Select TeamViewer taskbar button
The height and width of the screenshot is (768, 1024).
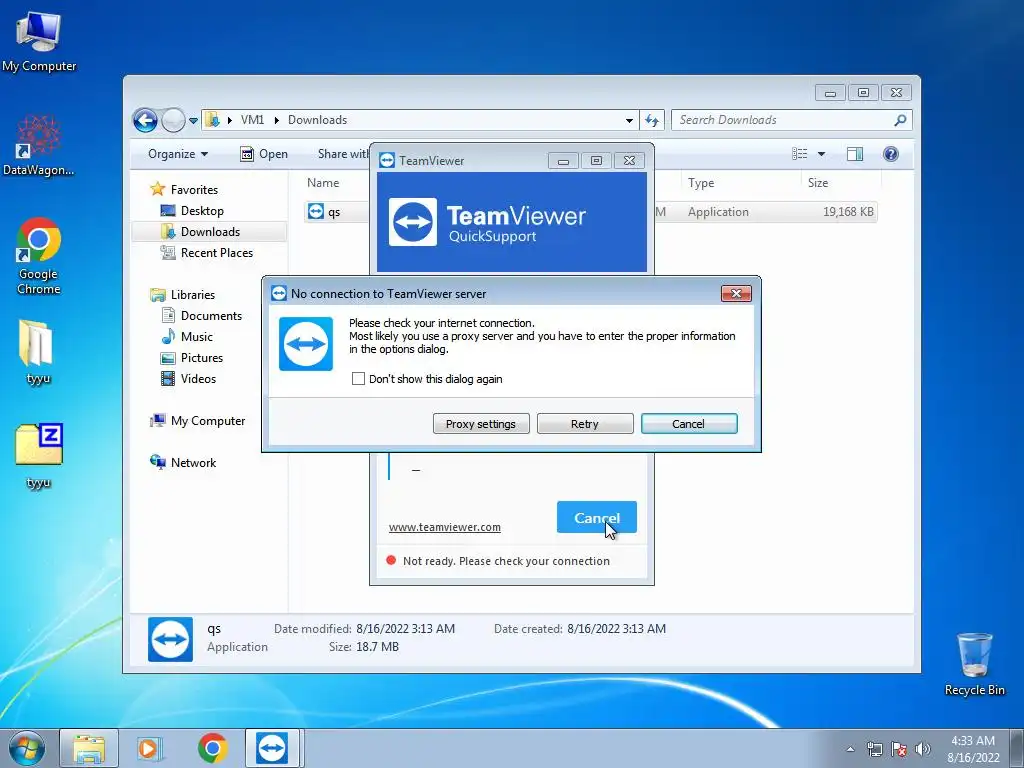(272, 748)
